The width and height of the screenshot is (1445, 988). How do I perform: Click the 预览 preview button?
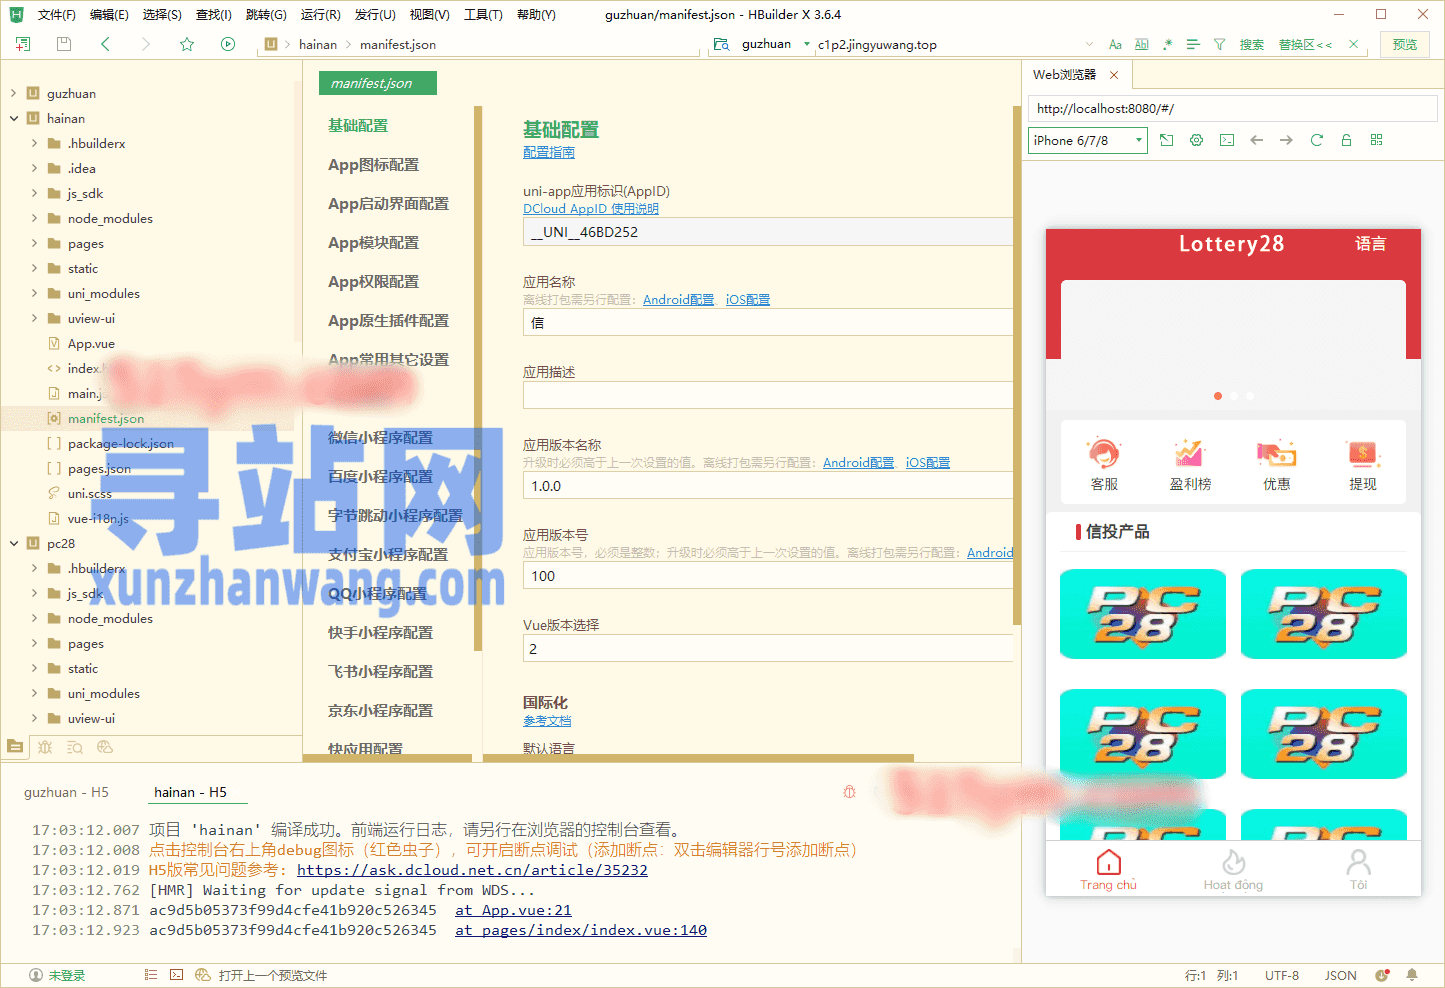[1405, 44]
